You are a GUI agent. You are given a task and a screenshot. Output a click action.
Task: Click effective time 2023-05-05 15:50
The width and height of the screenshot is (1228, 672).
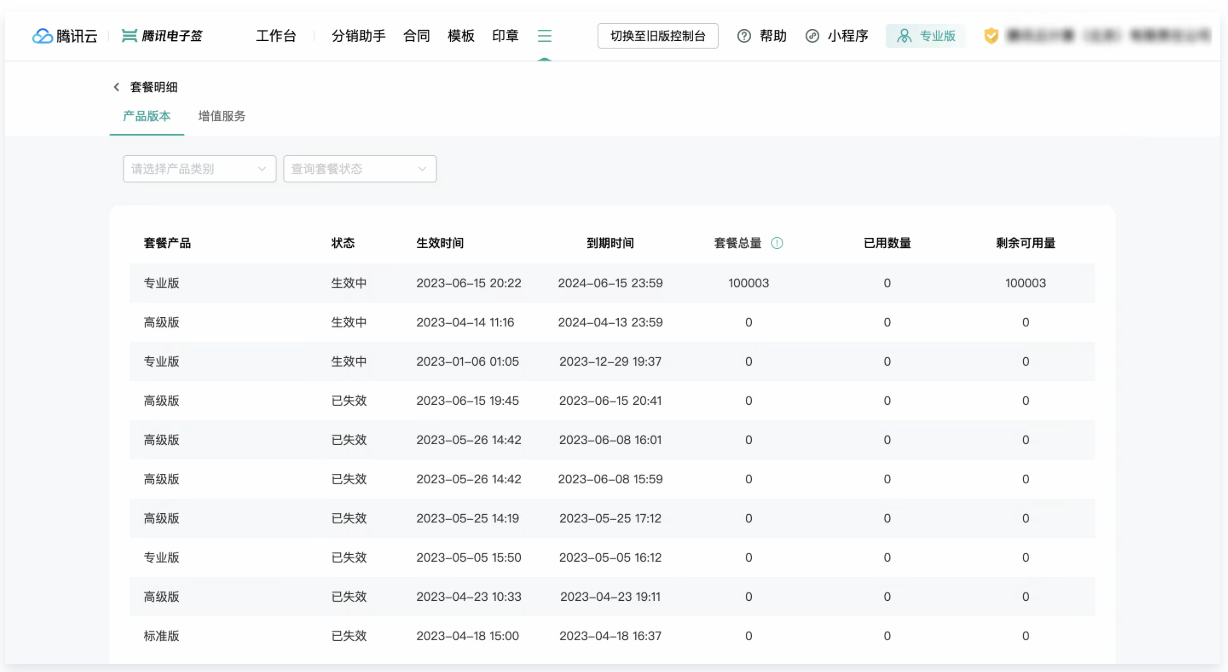[469, 557]
